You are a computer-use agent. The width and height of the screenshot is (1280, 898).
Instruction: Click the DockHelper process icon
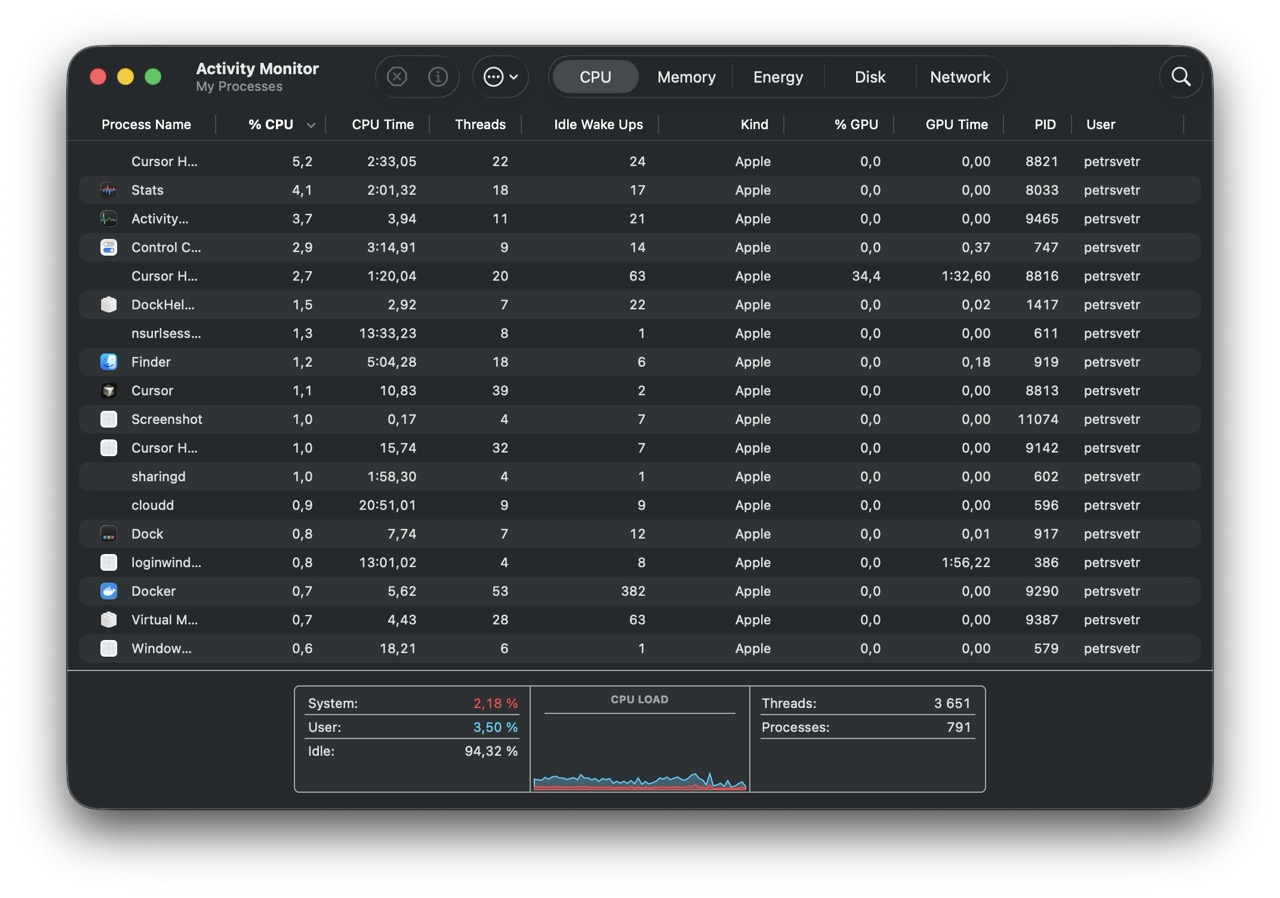109,305
